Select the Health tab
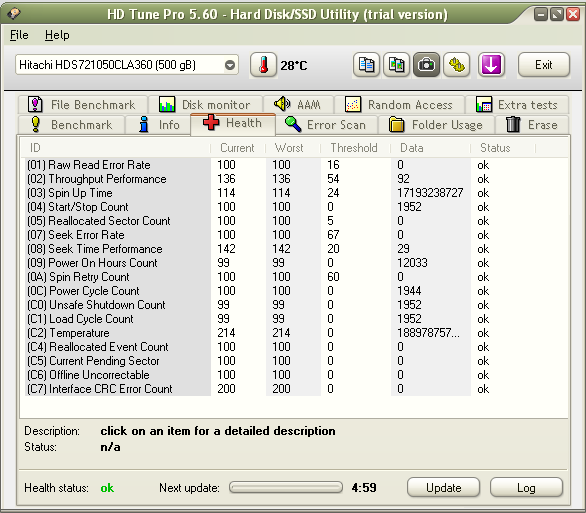586x513 pixels. click(233, 123)
